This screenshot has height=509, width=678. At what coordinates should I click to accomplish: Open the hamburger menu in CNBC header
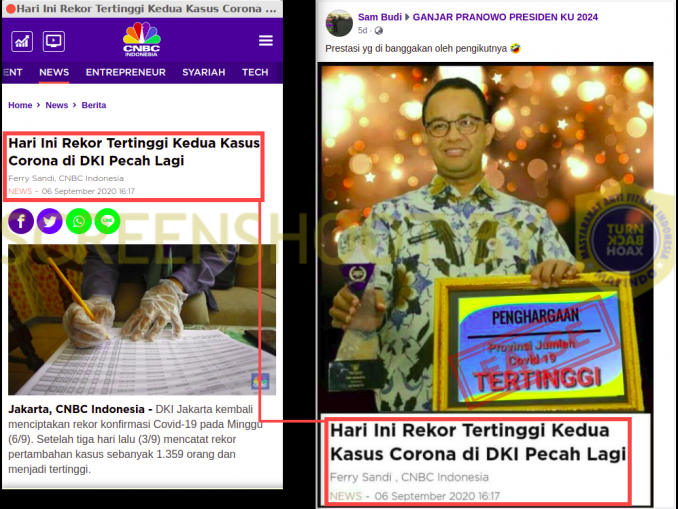click(x=265, y=41)
